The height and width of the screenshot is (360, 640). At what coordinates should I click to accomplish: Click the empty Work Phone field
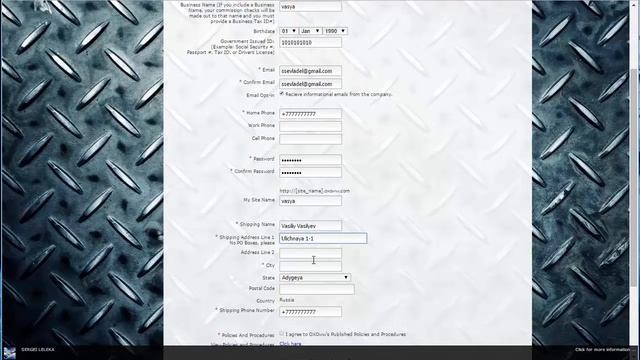coord(310,127)
